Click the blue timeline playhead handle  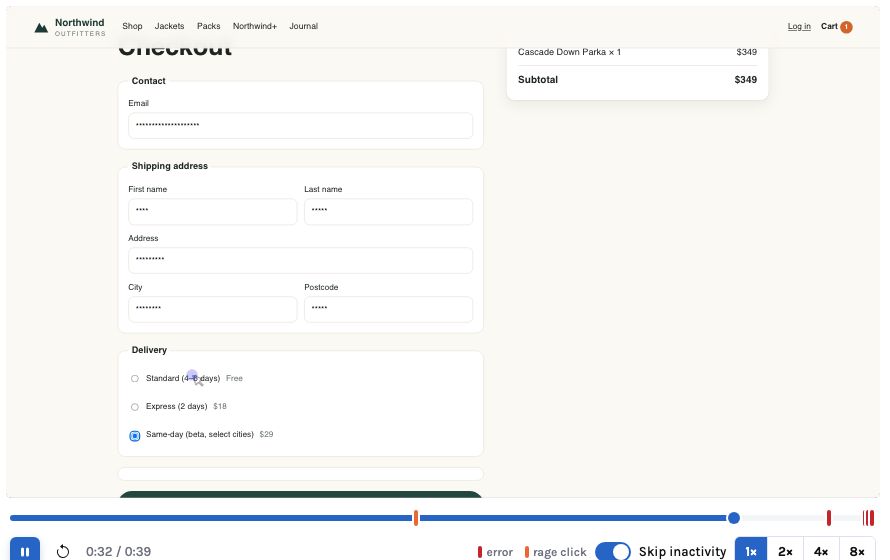tap(734, 518)
